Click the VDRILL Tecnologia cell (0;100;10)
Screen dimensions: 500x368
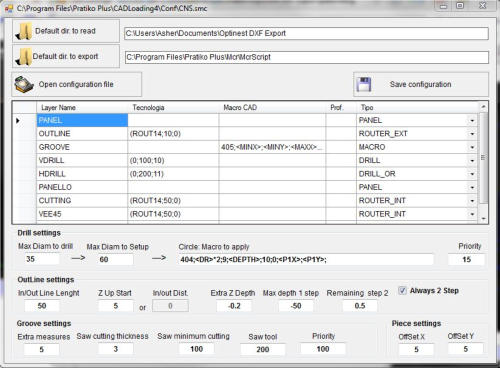(x=173, y=160)
